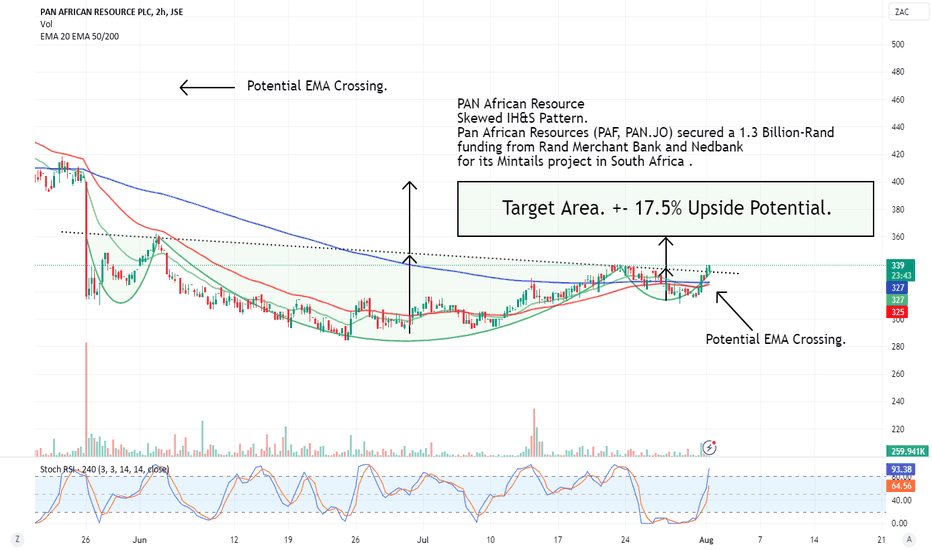Click the Jul label on the date axis
932x550 pixels.
pyautogui.click(x=423, y=540)
